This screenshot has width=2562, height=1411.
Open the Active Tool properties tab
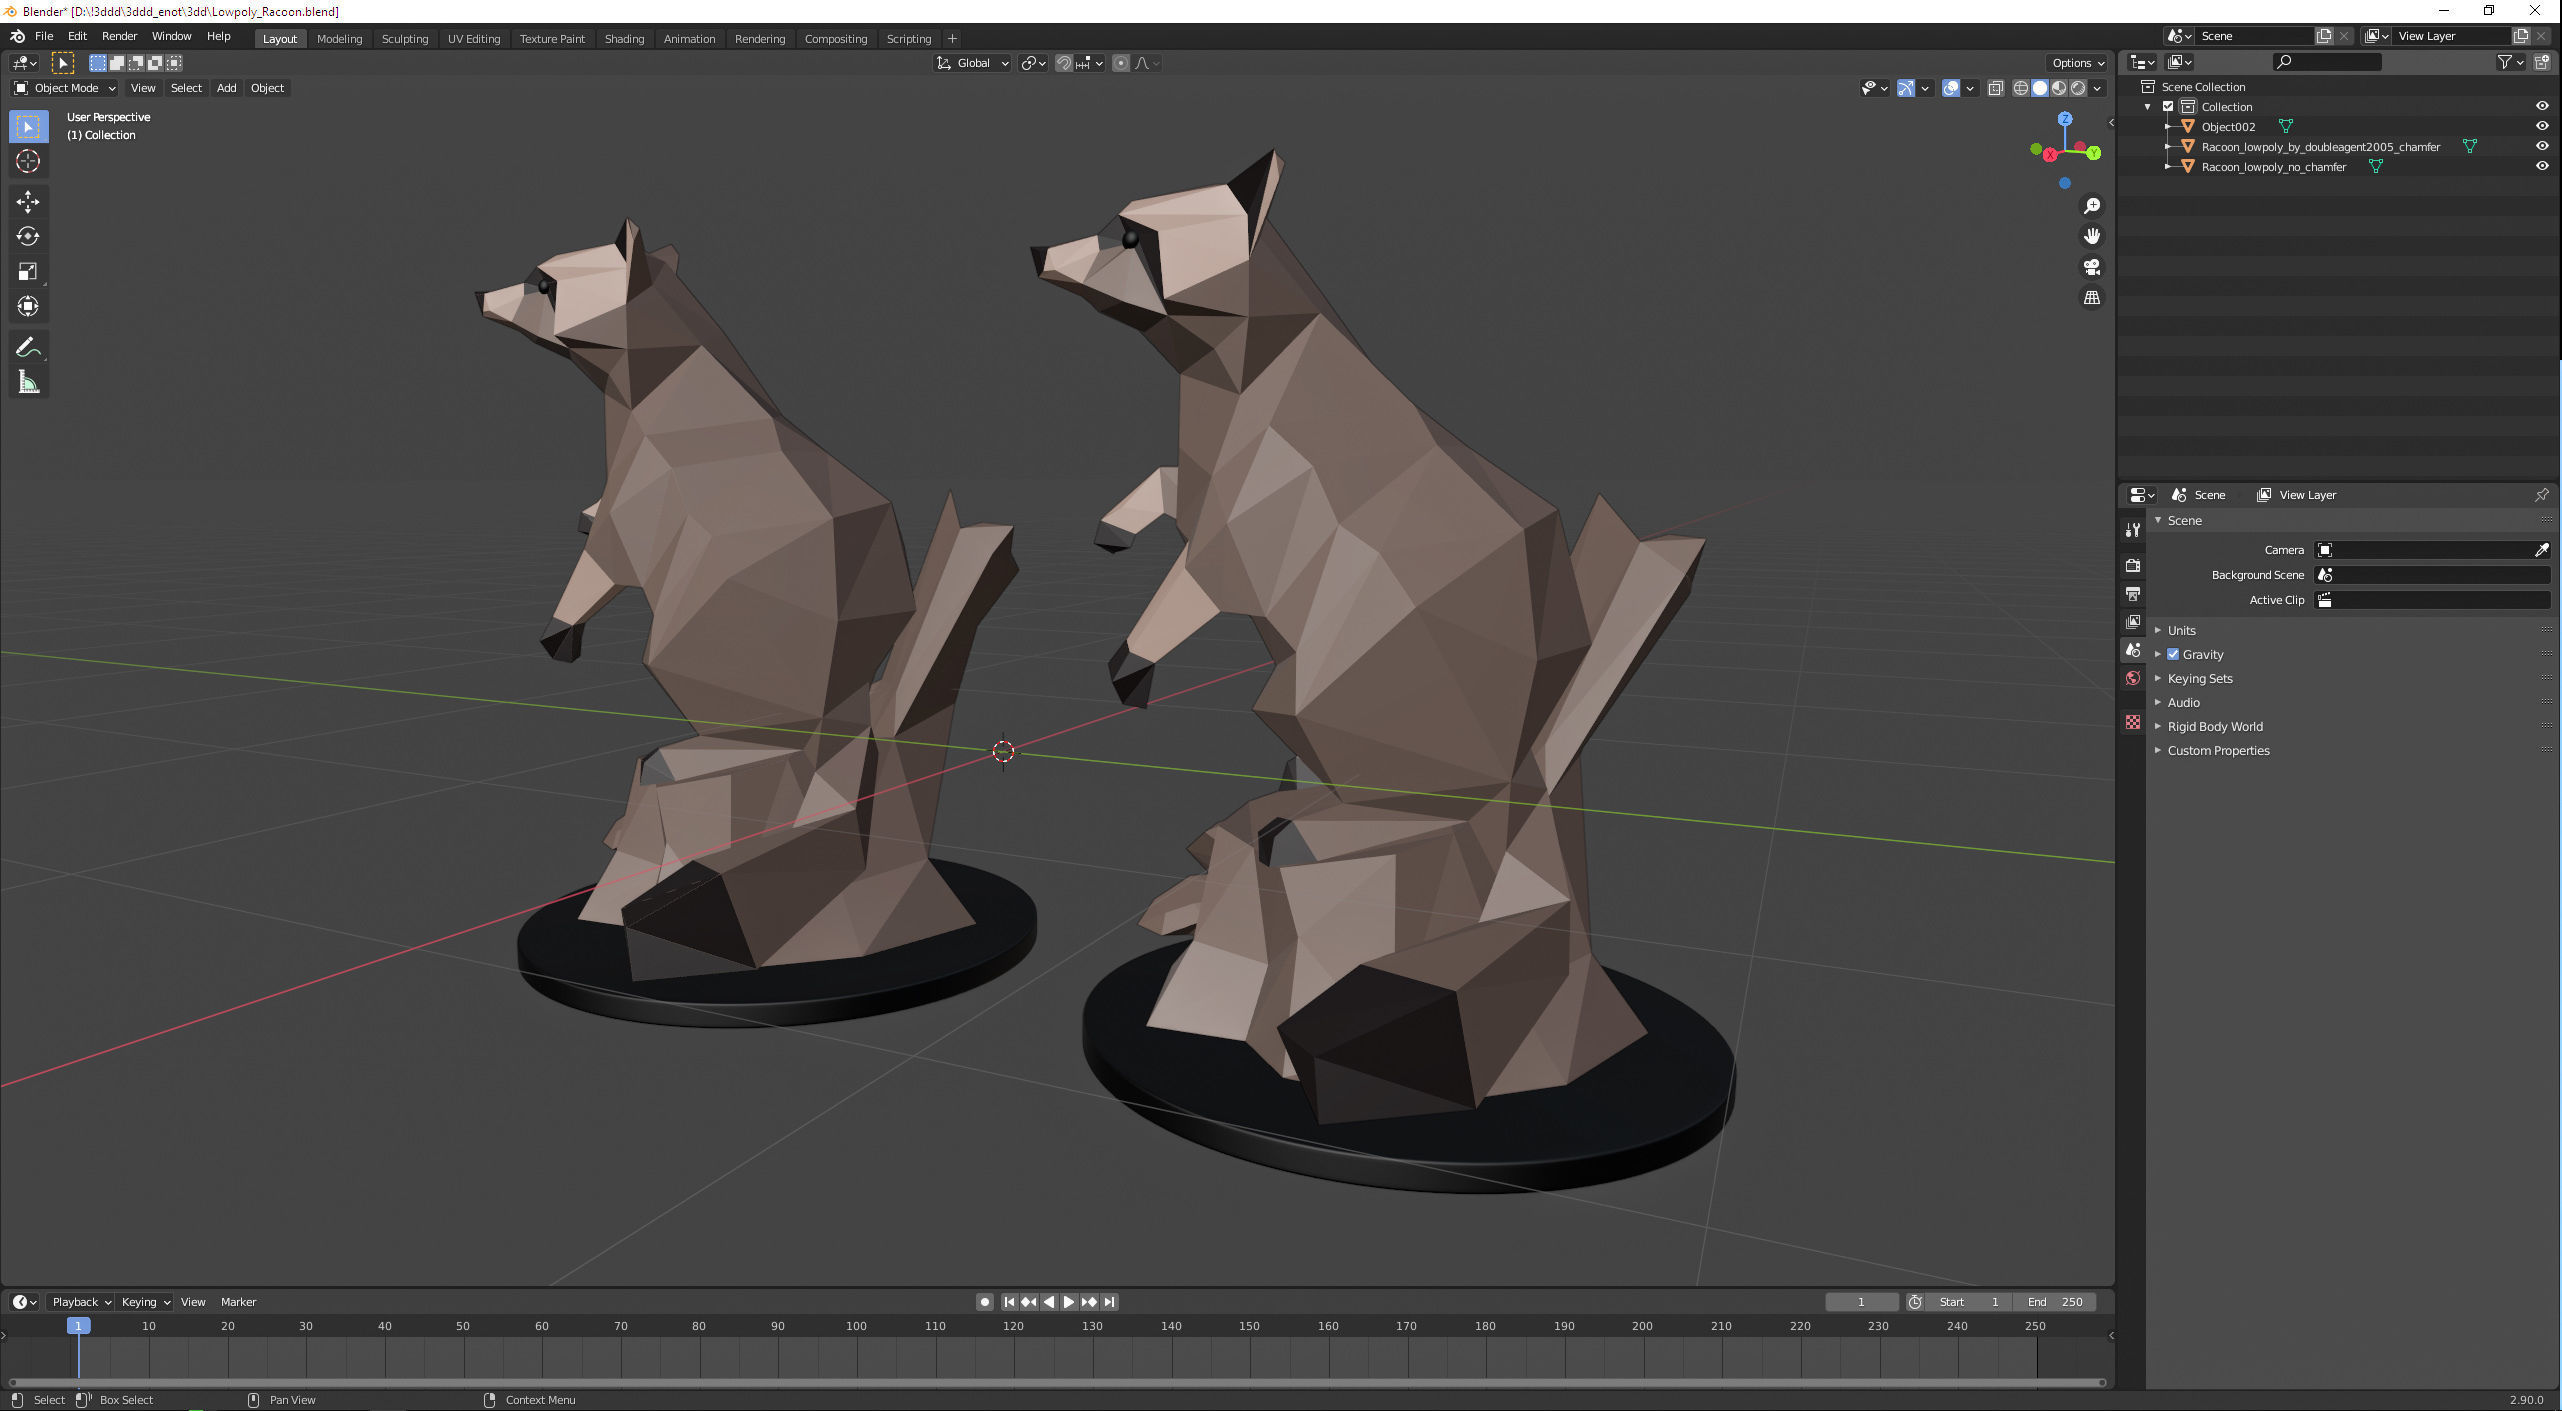(2133, 530)
